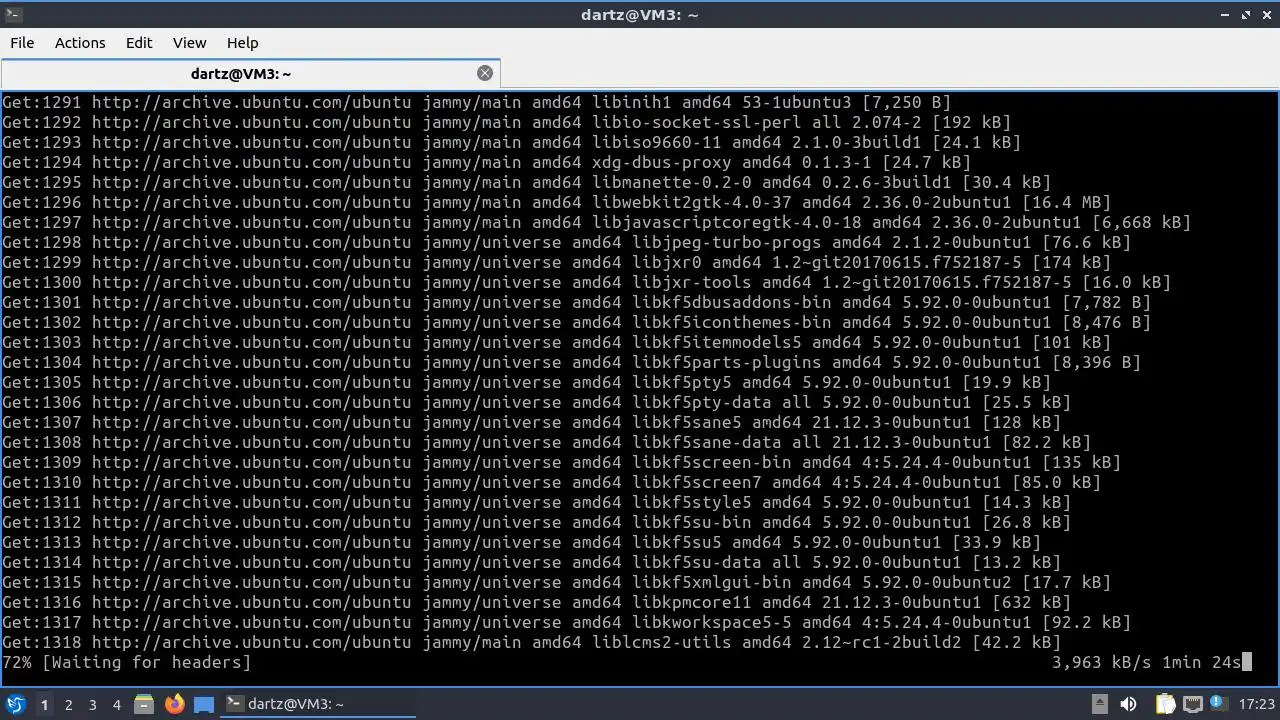This screenshot has width=1280, height=720.
Task: Click the show desktop panel icon
Action: tap(204, 705)
